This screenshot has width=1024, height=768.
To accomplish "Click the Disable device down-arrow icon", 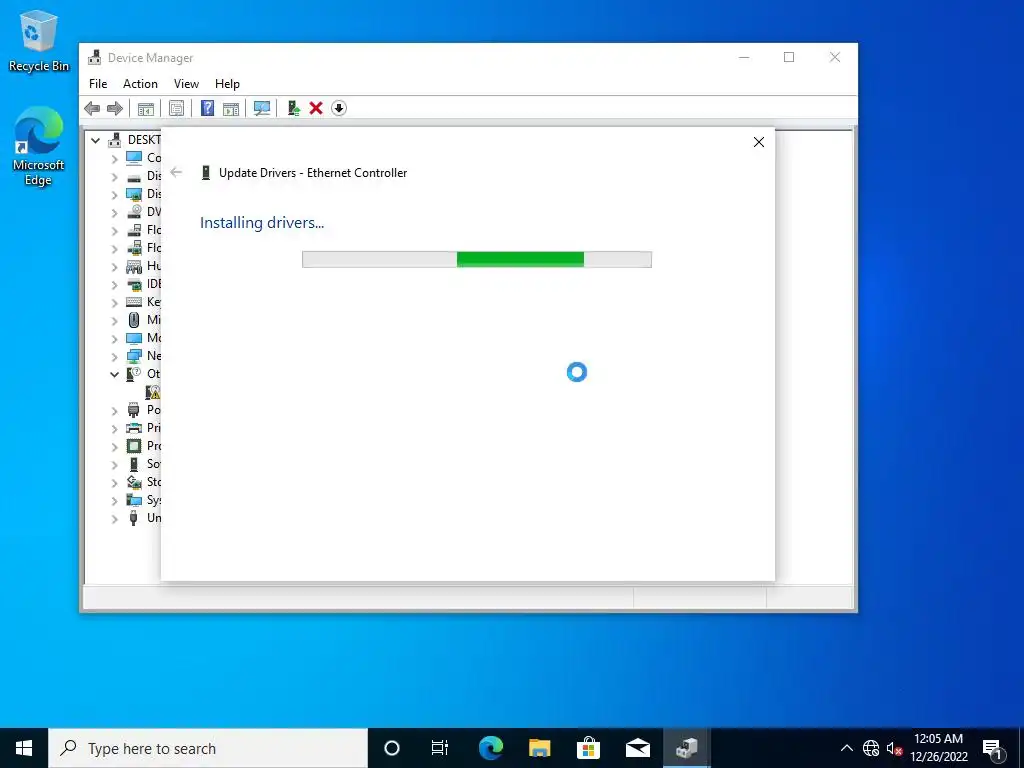I will click(x=339, y=108).
